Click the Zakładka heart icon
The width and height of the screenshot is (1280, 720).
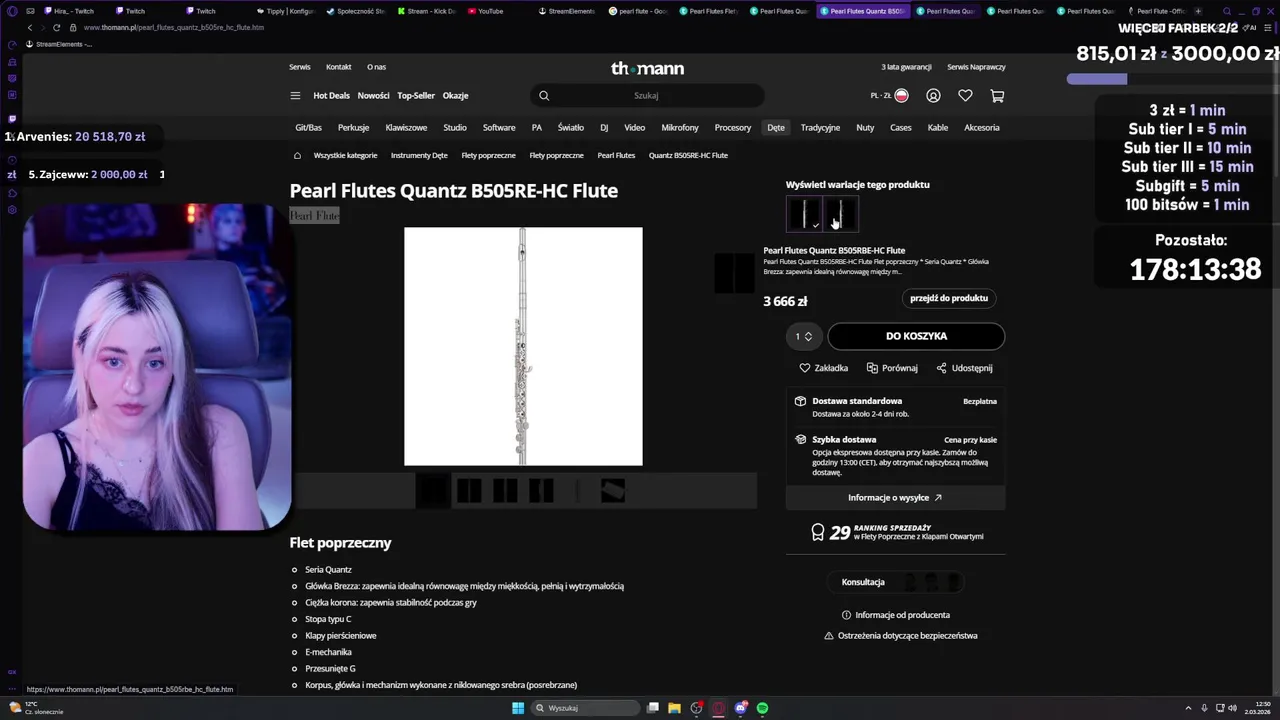click(x=804, y=368)
